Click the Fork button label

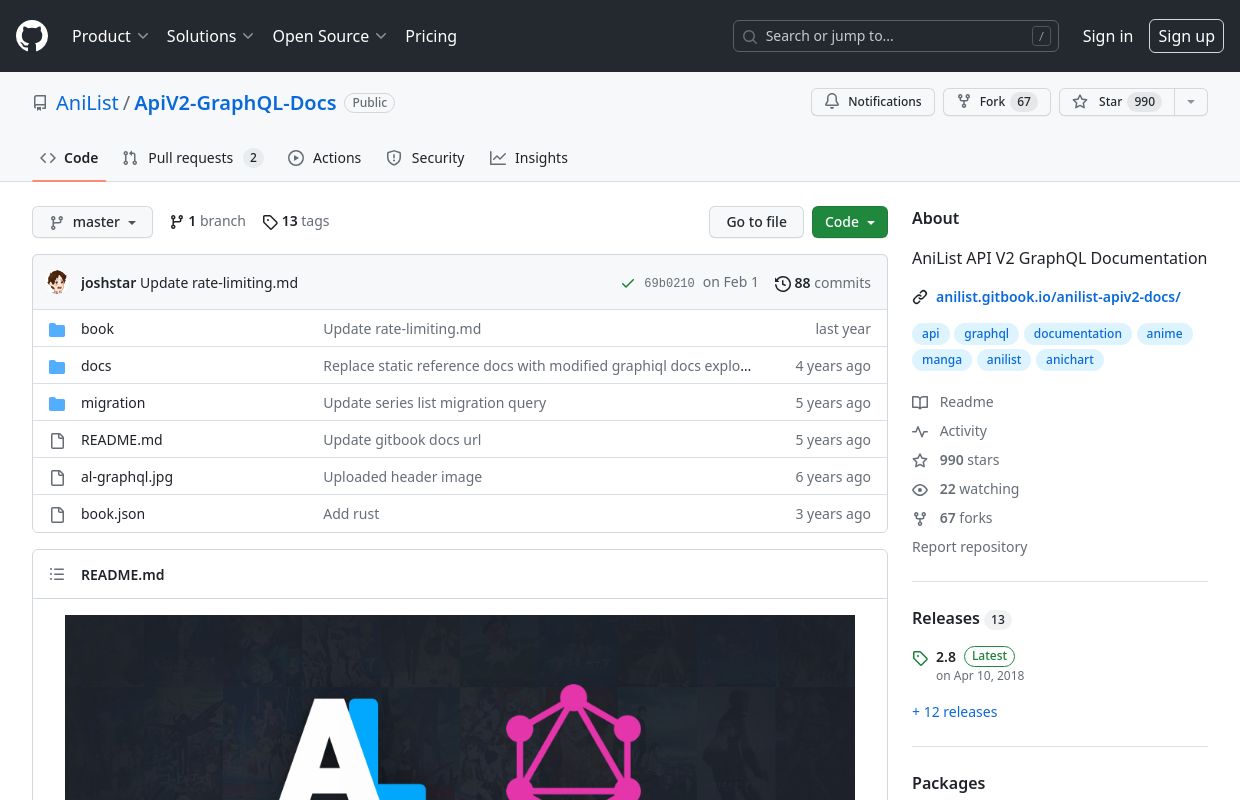pos(992,102)
